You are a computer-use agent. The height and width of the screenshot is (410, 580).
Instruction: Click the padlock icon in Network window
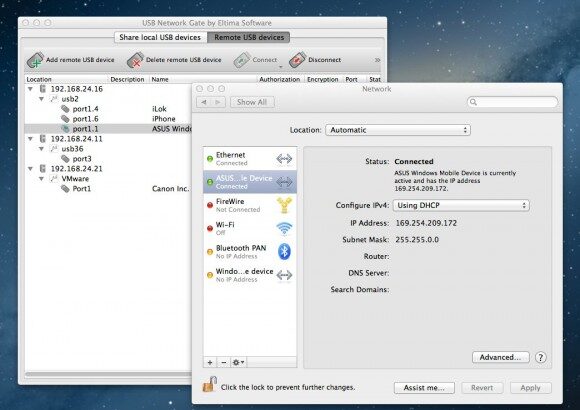click(x=209, y=384)
